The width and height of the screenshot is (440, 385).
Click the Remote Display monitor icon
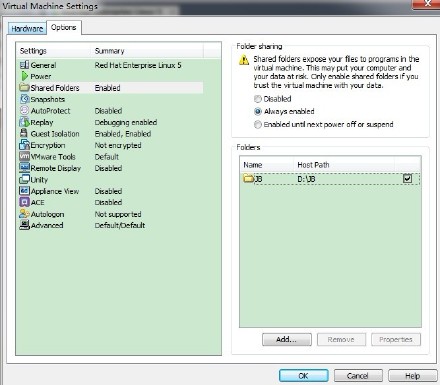coord(24,168)
